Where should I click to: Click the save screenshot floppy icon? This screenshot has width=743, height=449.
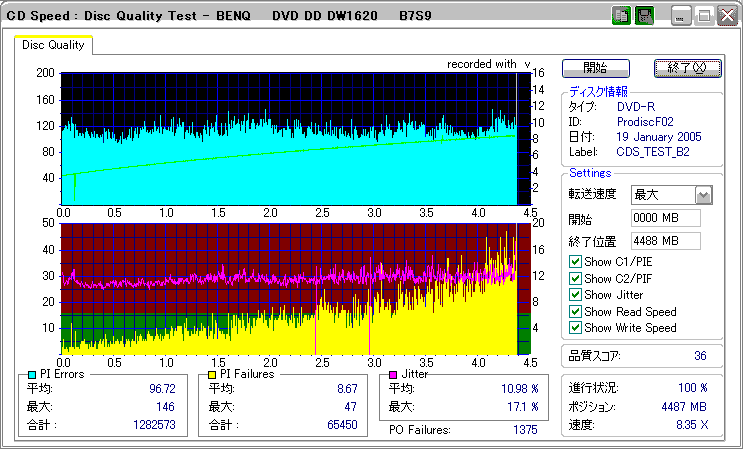pos(644,16)
